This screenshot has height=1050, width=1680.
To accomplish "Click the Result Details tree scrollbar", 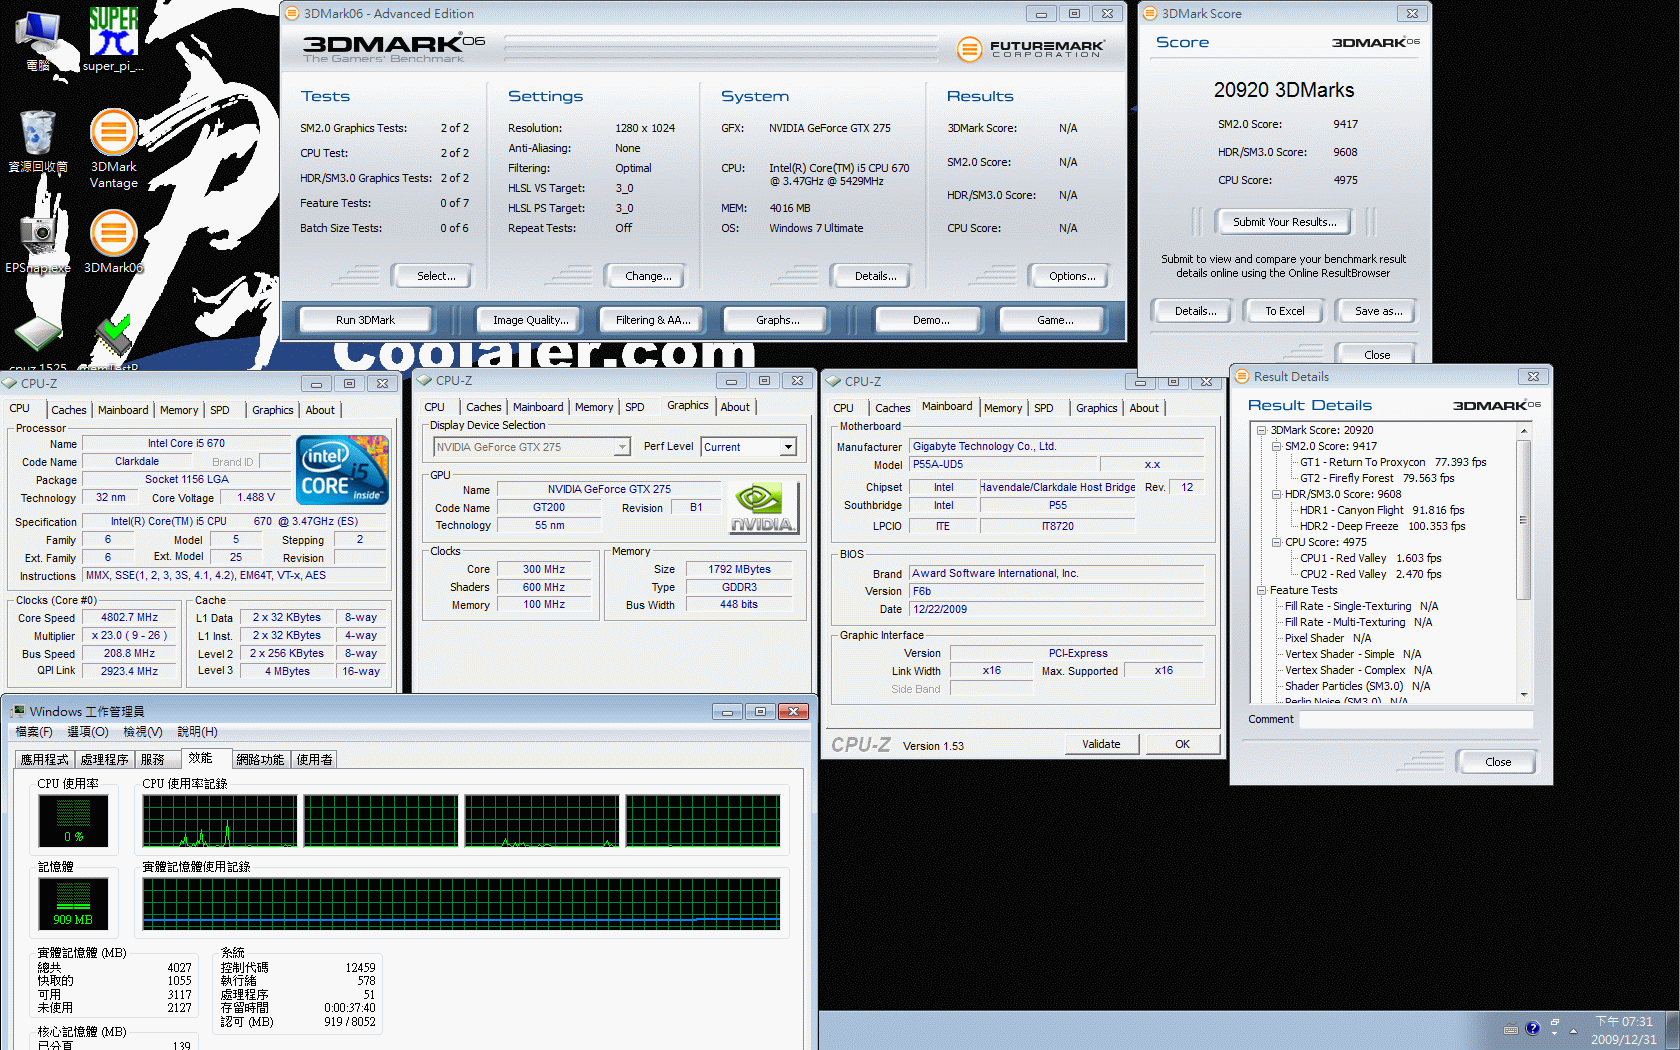I will (1524, 520).
